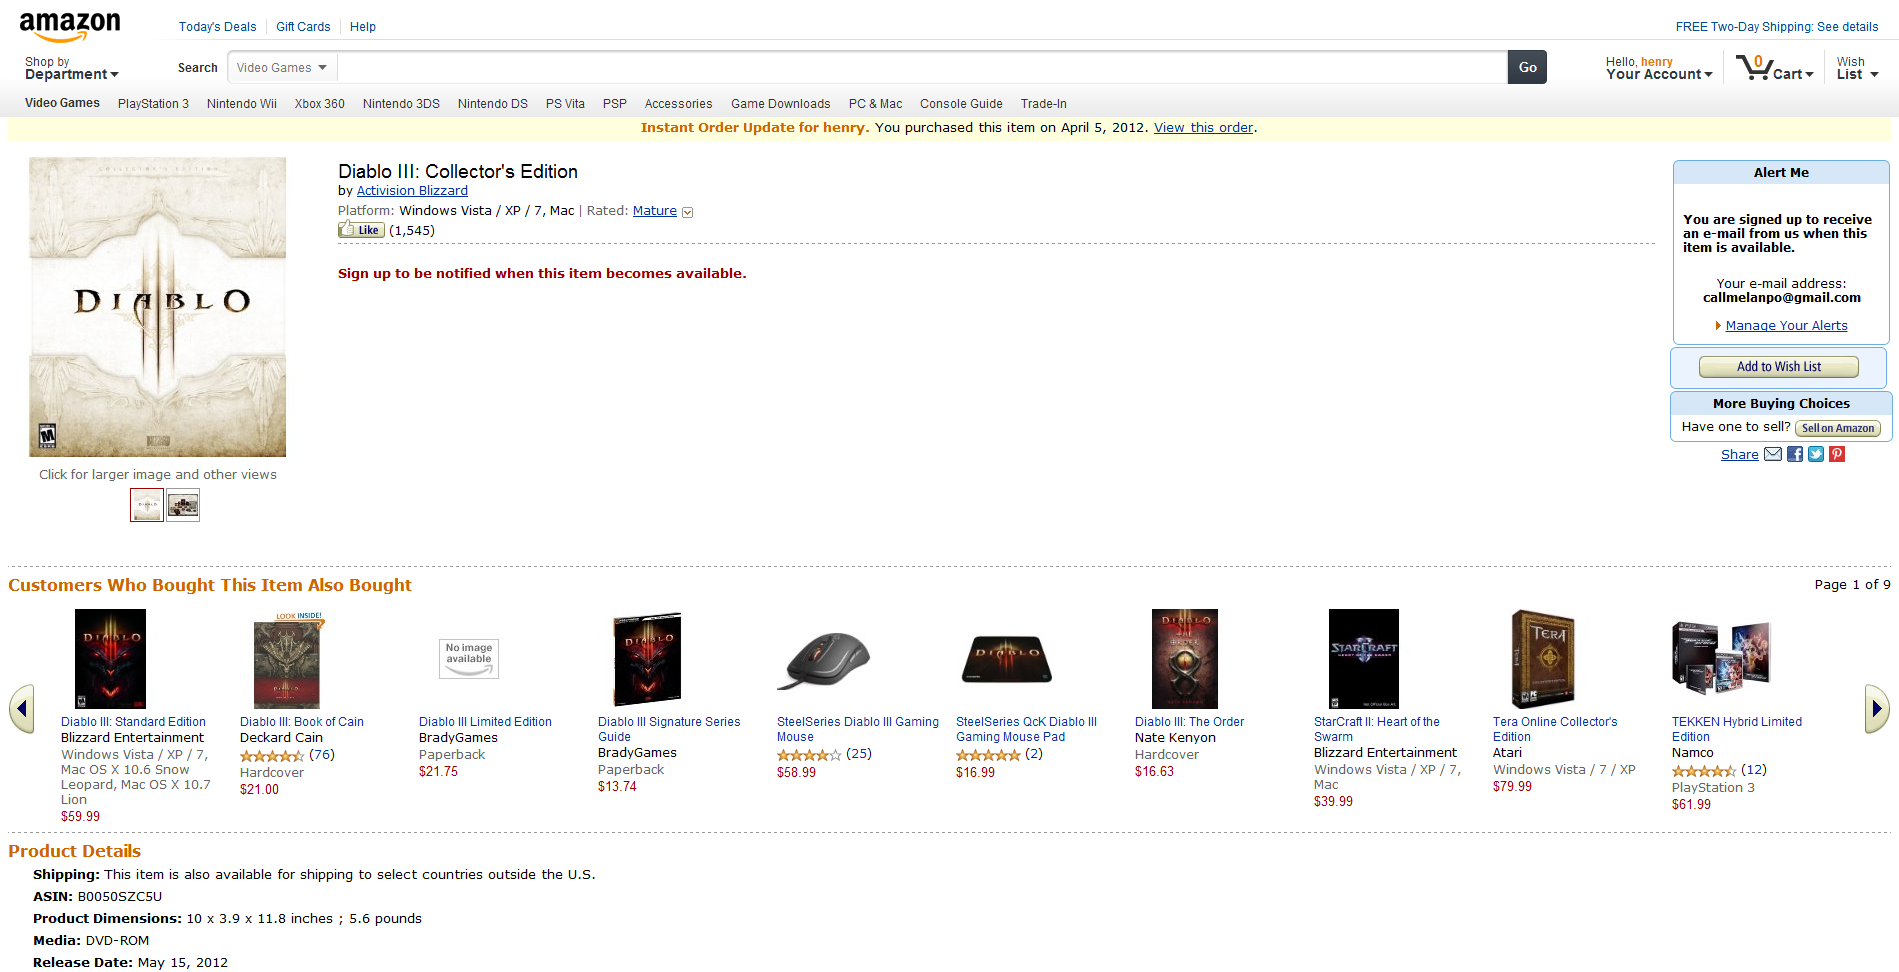Open SteelSeries Diablo III Gaming Mouse link
This screenshot has width=1899, height=972.
coord(858,729)
